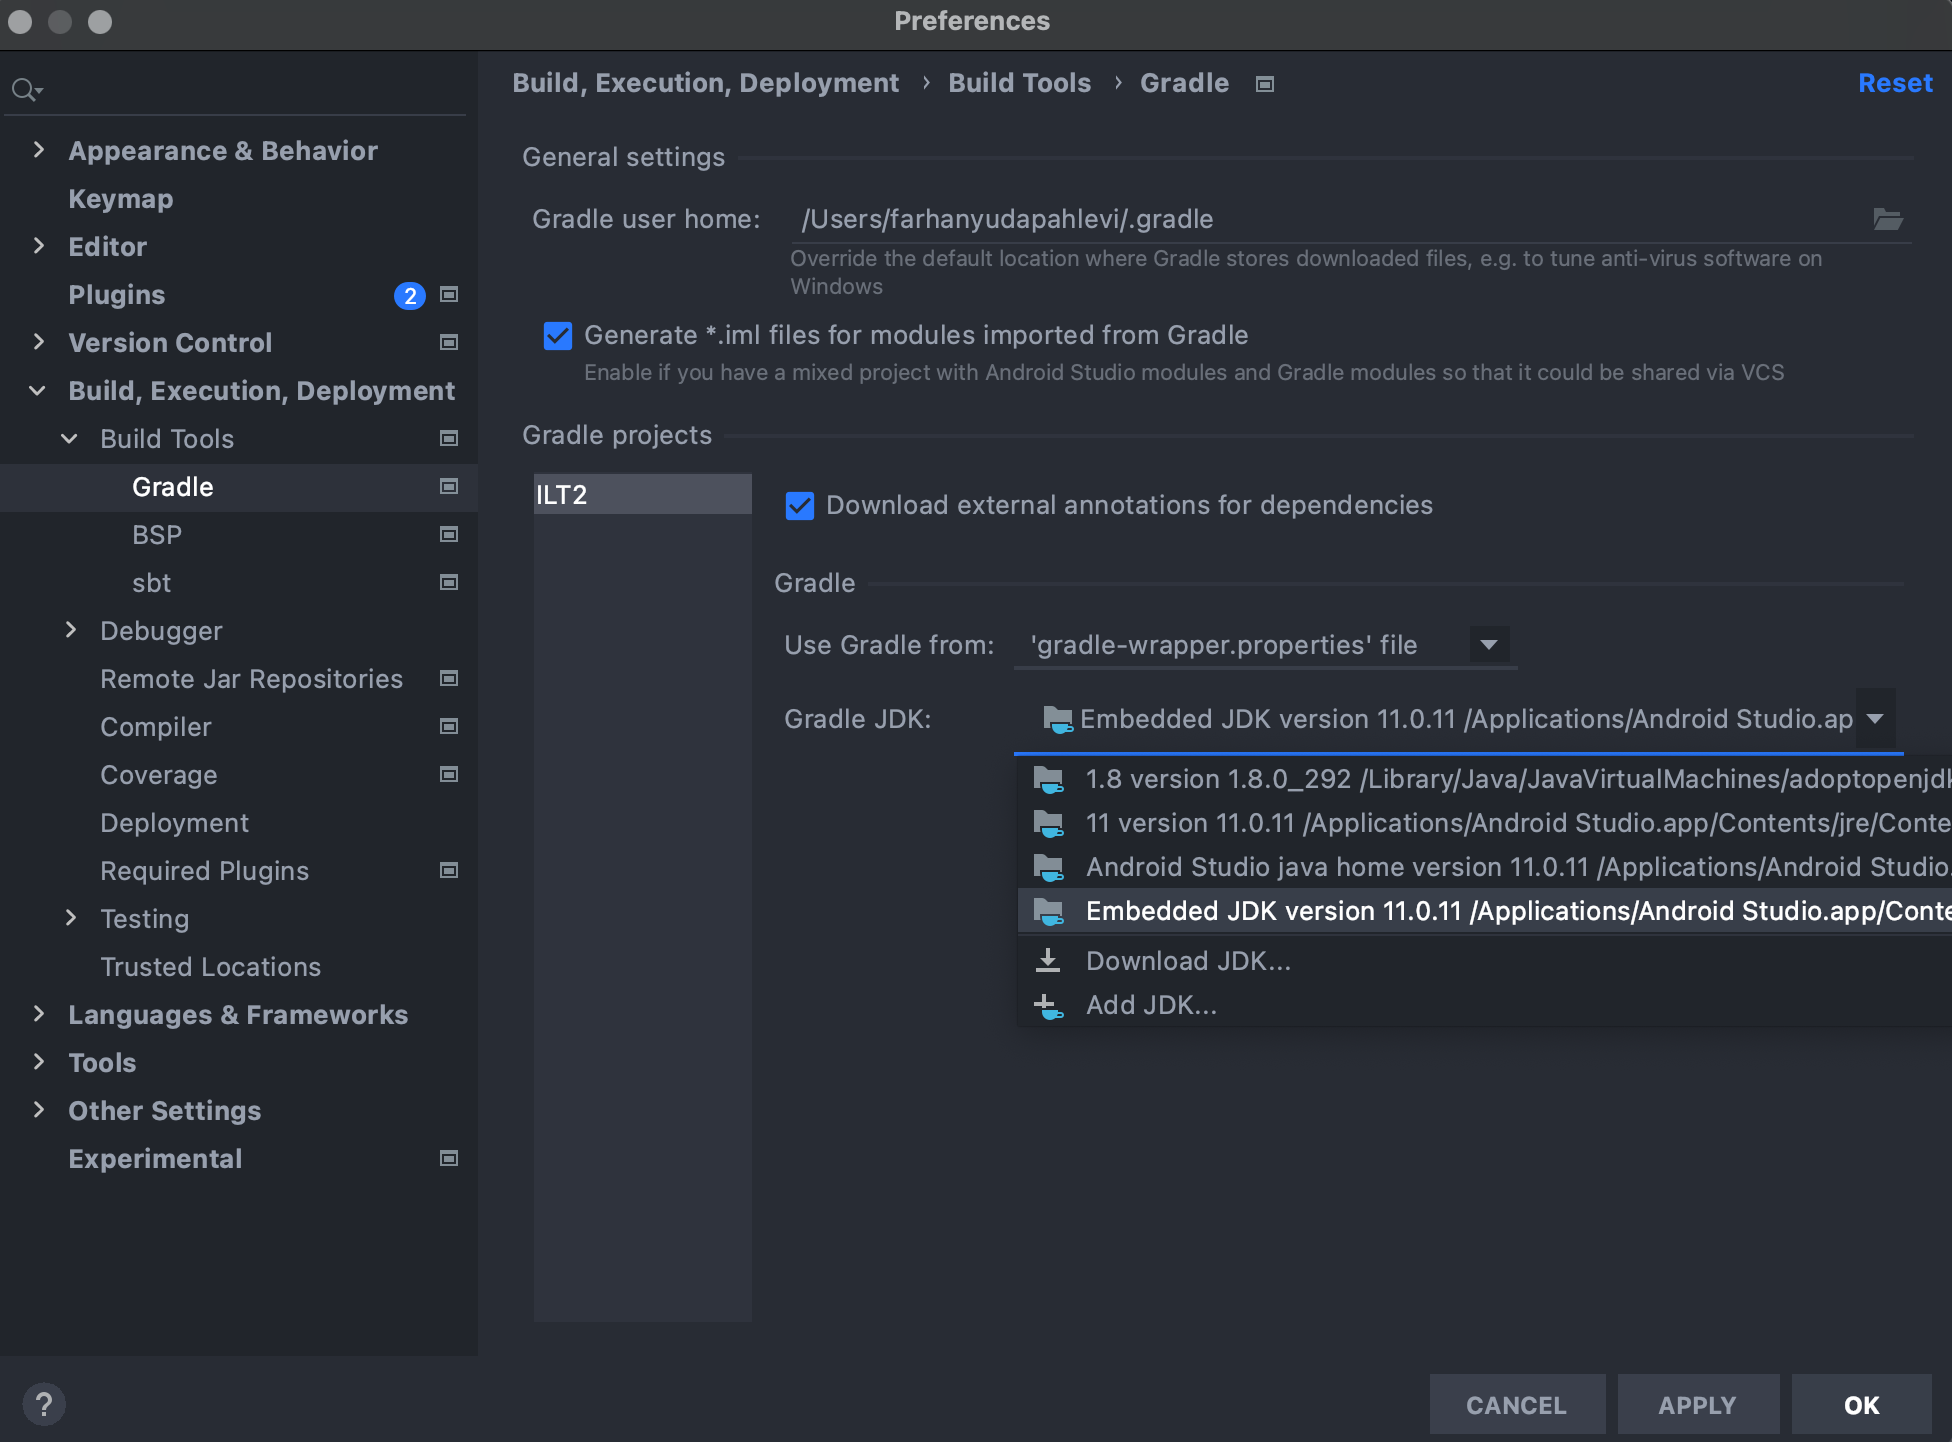Click the project-level icon next to the Gradle breadcrumb
Screen dimensions: 1952x1442
click(1265, 84)
